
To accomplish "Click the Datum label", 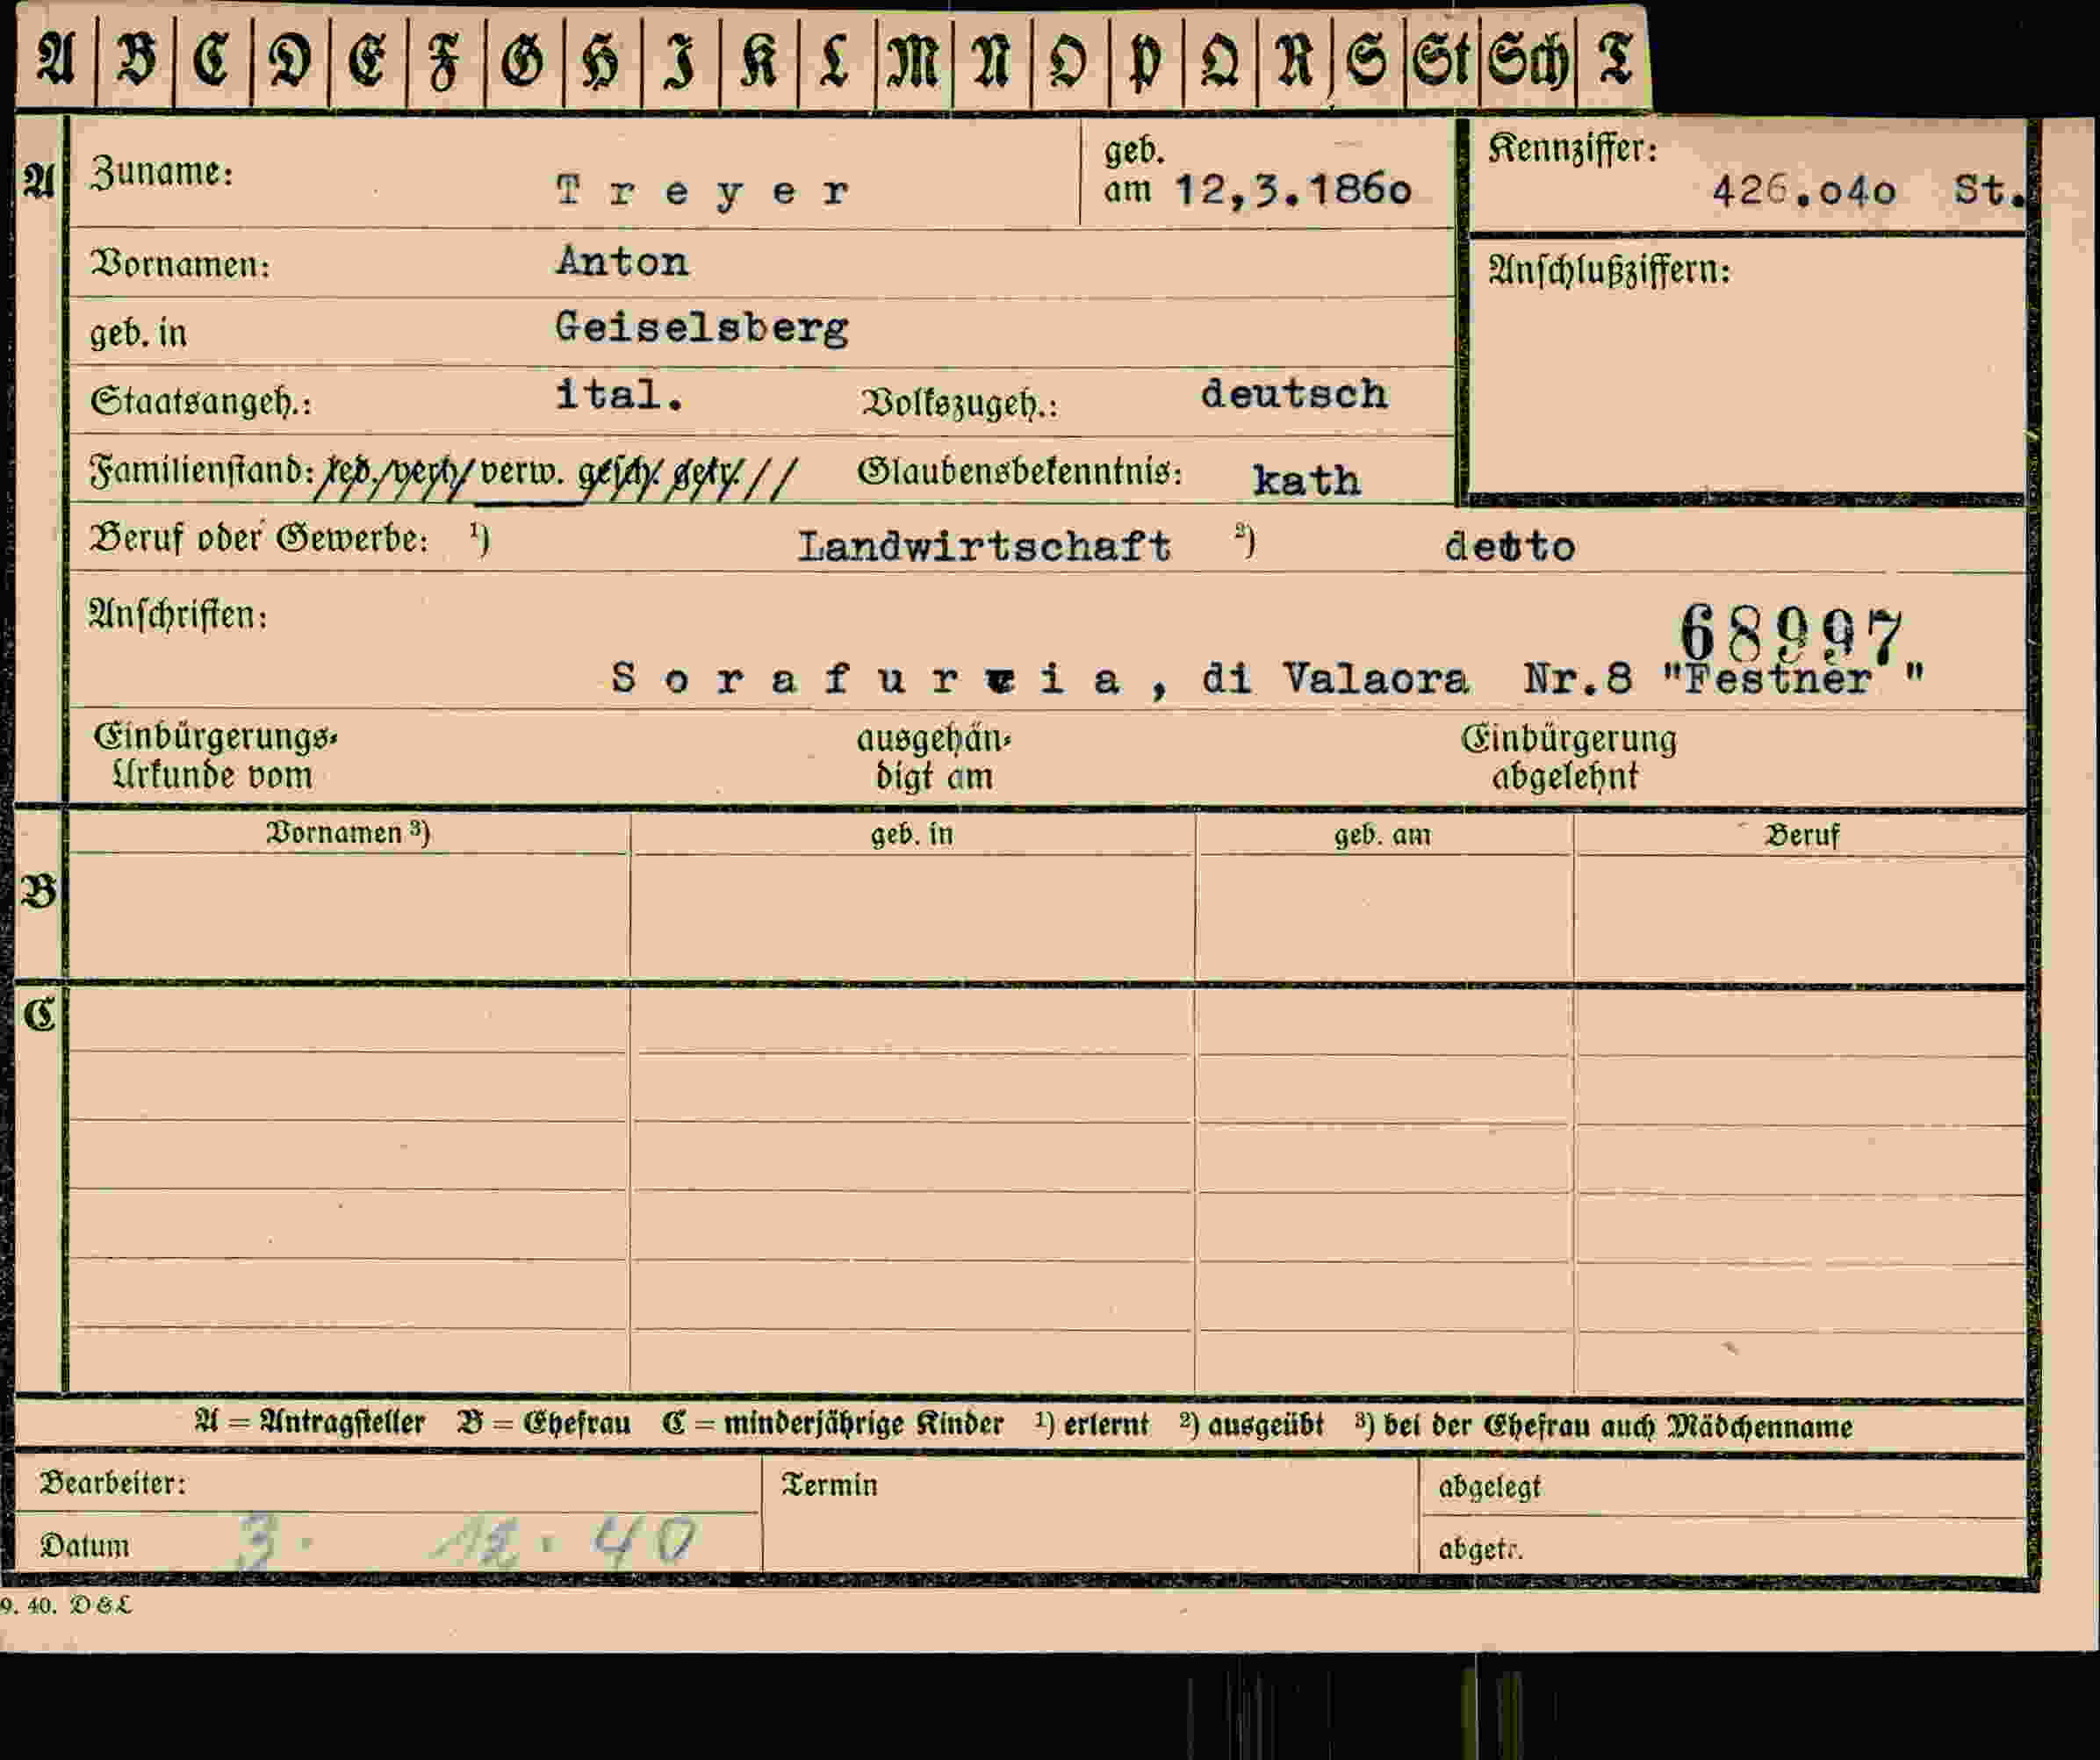I will click(85, 1546).
